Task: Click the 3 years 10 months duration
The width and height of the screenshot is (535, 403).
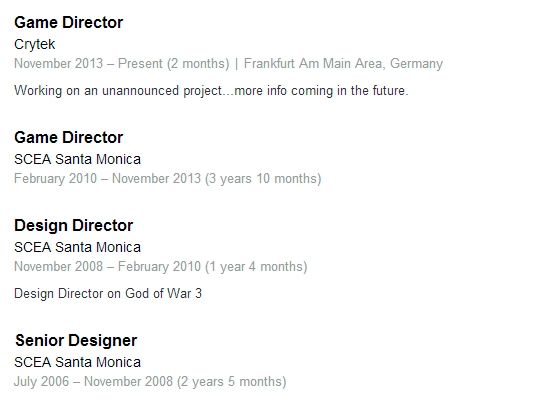Action: click(263, 178)
